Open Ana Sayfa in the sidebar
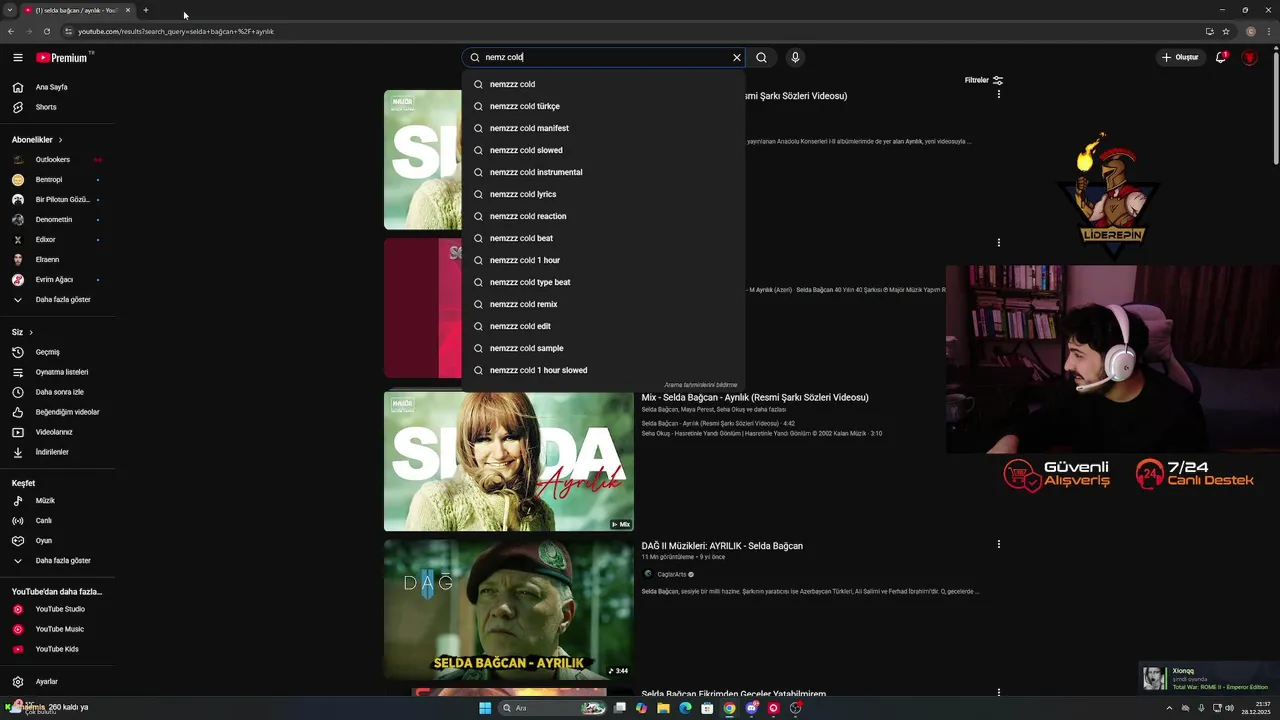Screen dimensions: 1280x720 tap(57, 87)
